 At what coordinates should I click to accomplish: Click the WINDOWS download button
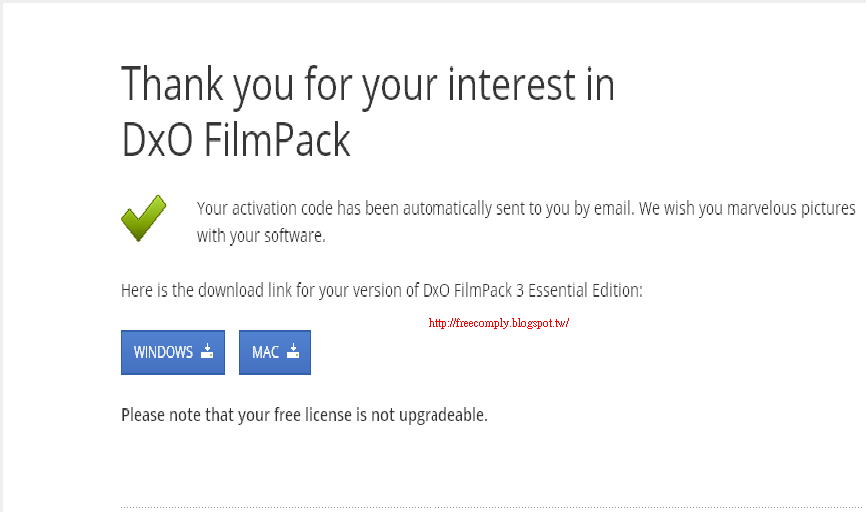(173, 352)
